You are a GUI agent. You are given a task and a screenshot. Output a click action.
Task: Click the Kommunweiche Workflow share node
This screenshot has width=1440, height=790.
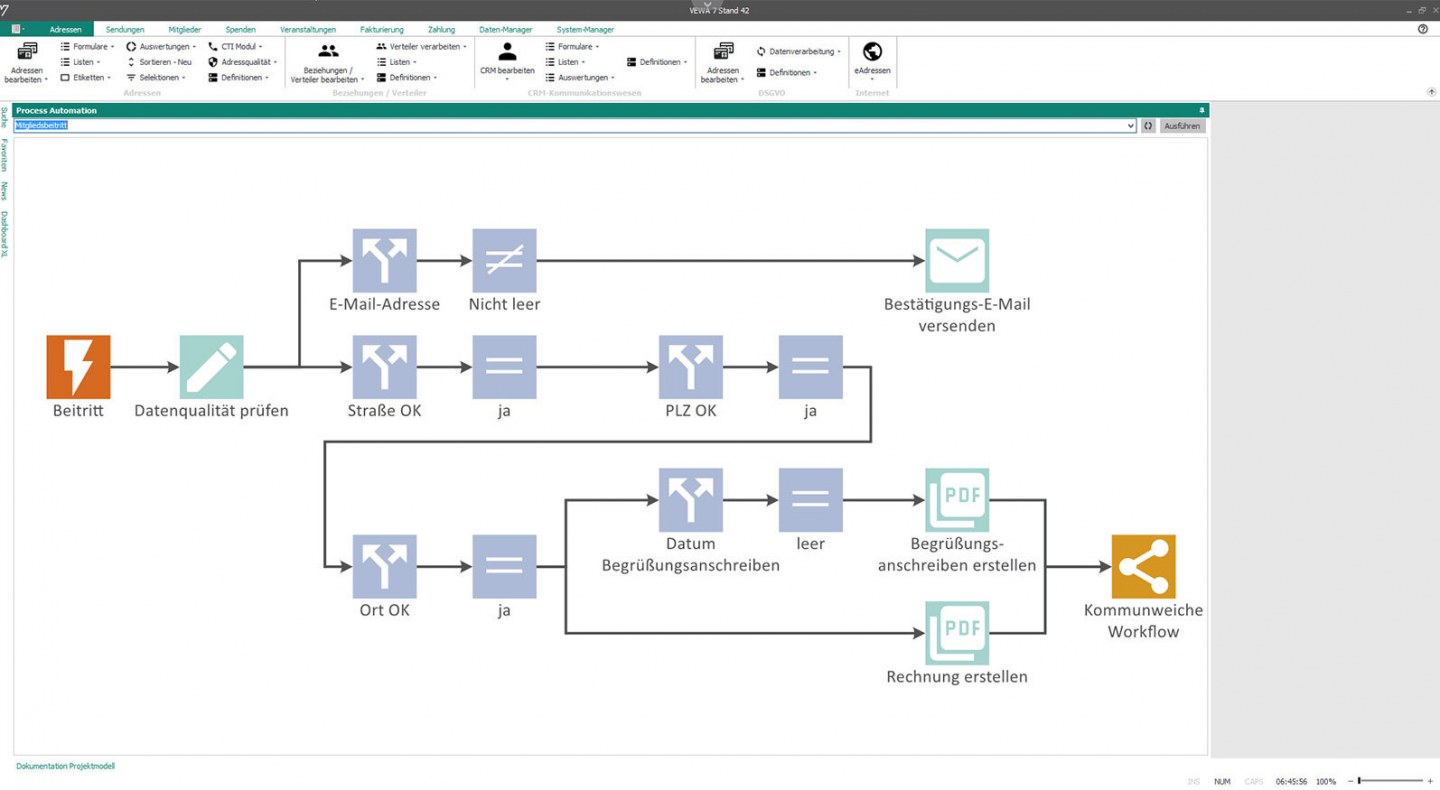[x=1143, y=567]
